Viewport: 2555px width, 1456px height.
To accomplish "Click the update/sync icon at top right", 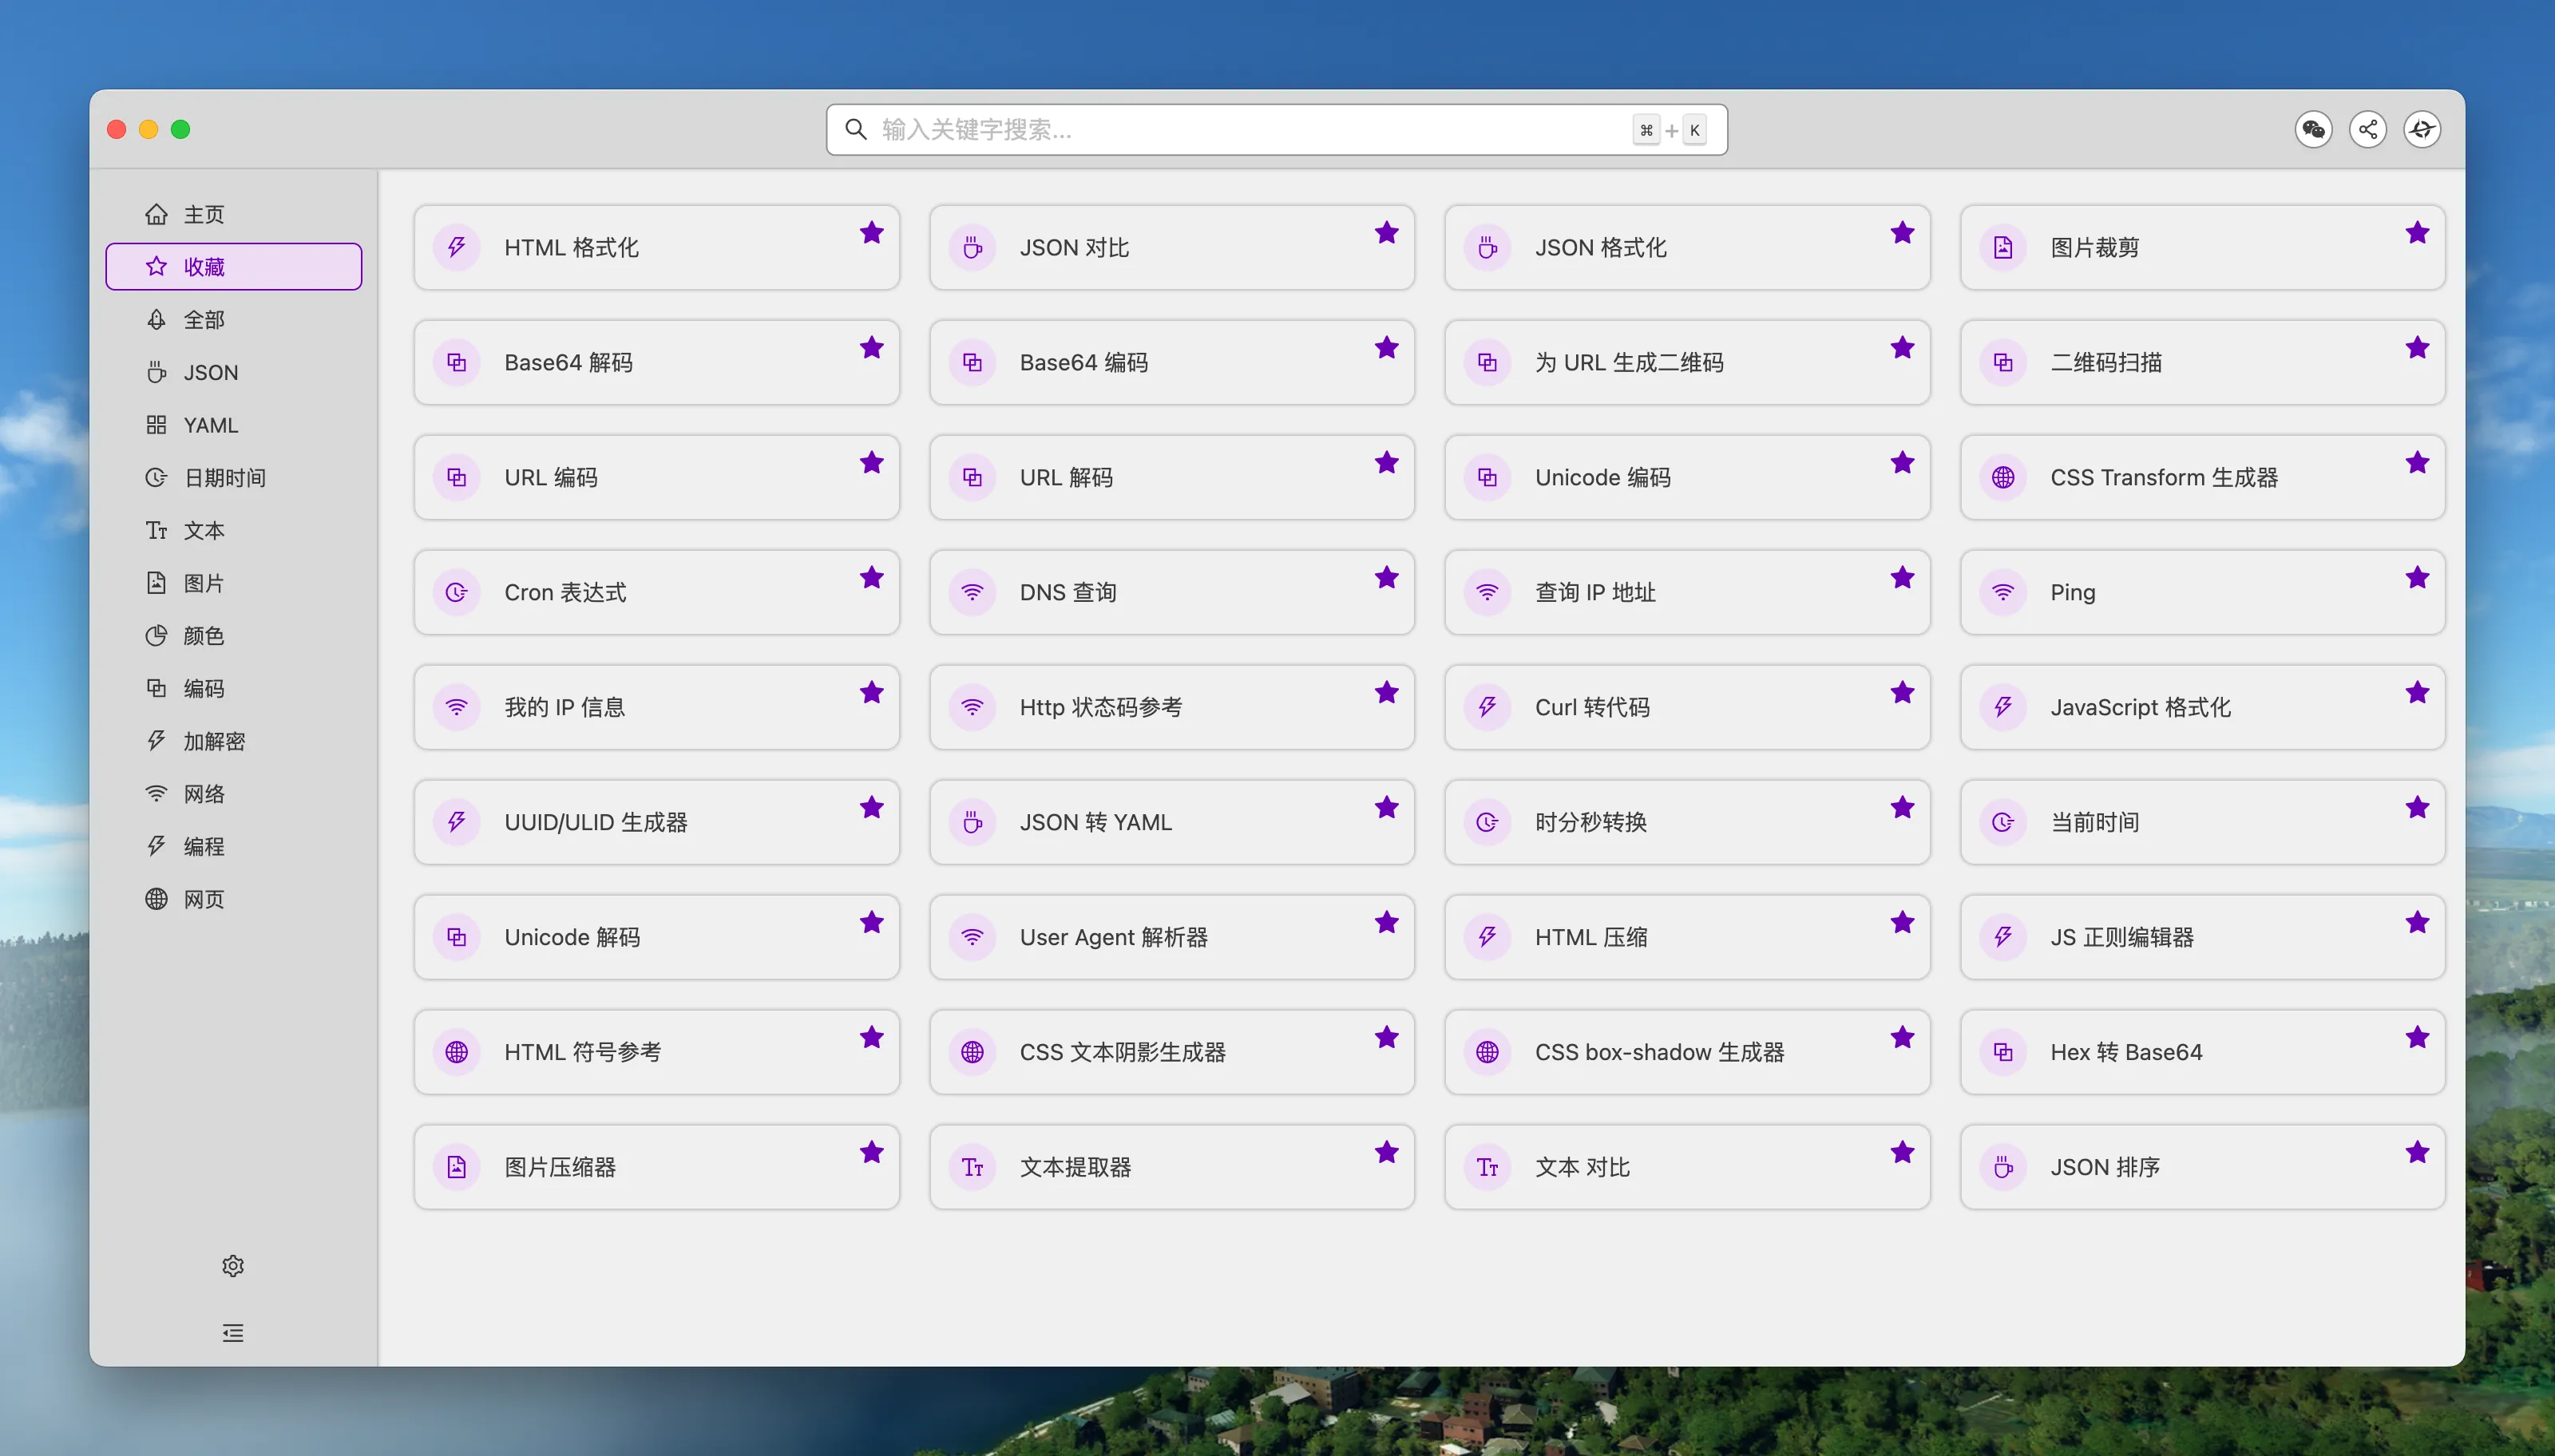I will coord(2421,129).
